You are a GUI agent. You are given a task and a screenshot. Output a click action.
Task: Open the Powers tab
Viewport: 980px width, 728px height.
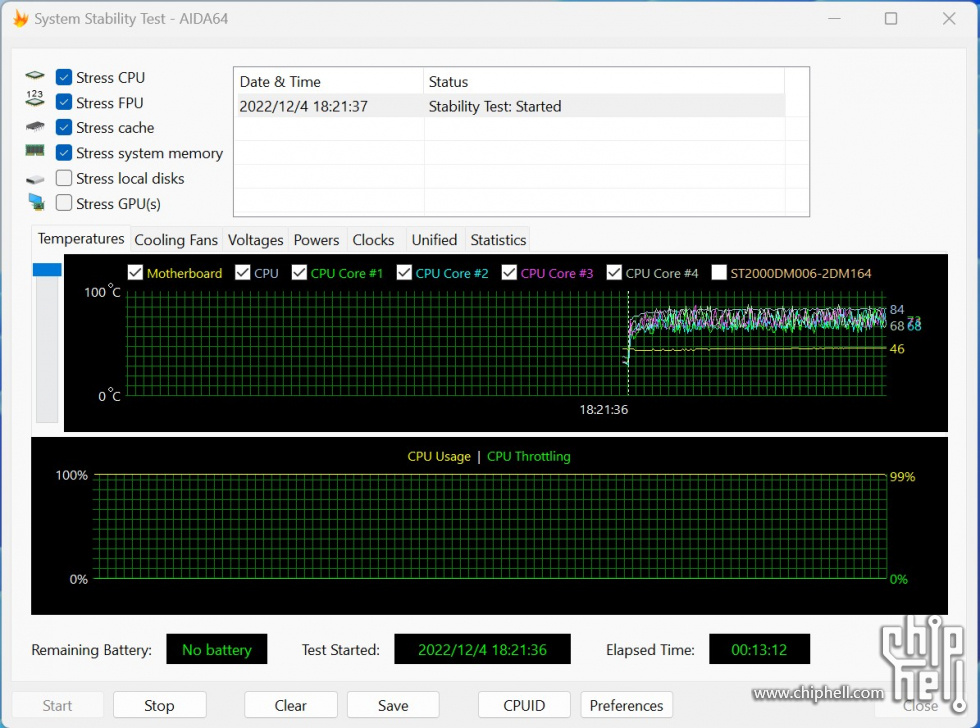[x=316, y=240]
